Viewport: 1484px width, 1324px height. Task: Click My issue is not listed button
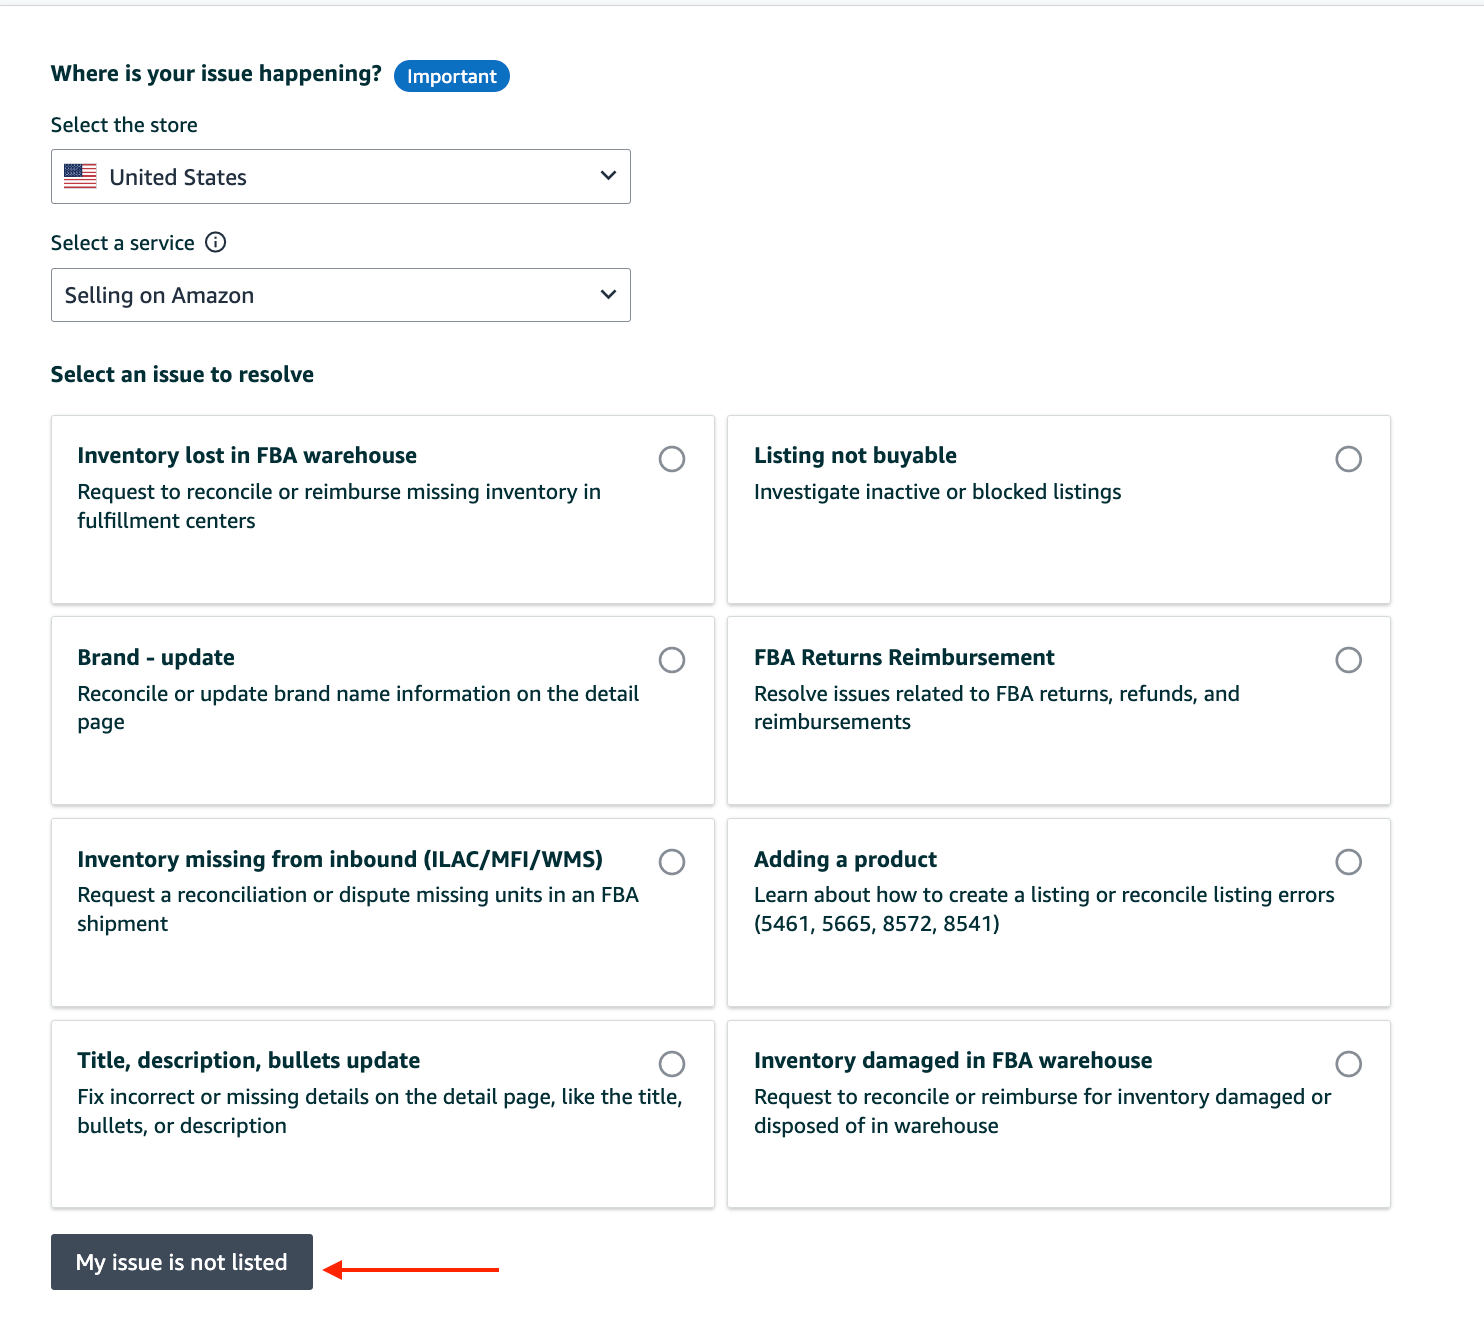pyautogui.click(x=182, y=1262)
